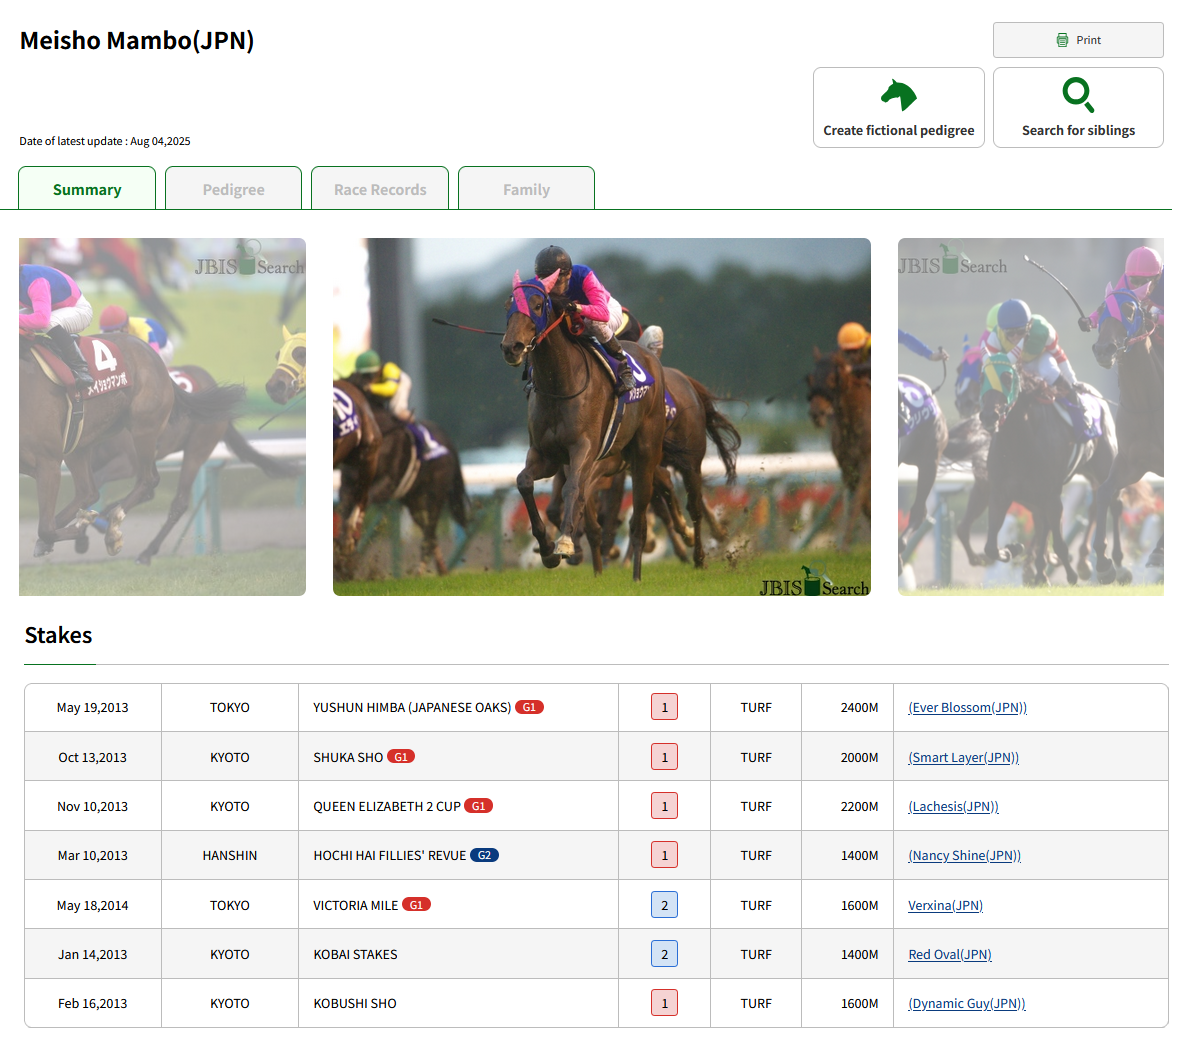Click the Print button
This screenshot has width=1191, height=1044.
[x=1078, y=40]
